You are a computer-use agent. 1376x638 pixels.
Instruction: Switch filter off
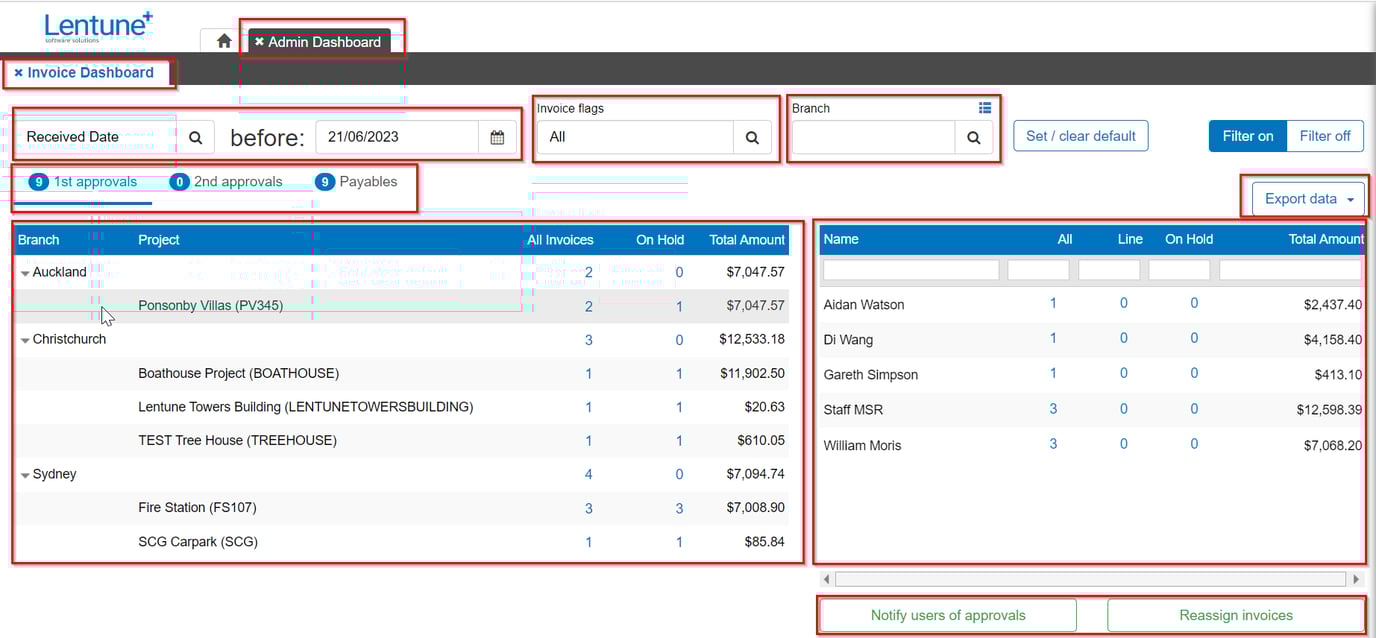[1324, 136]
